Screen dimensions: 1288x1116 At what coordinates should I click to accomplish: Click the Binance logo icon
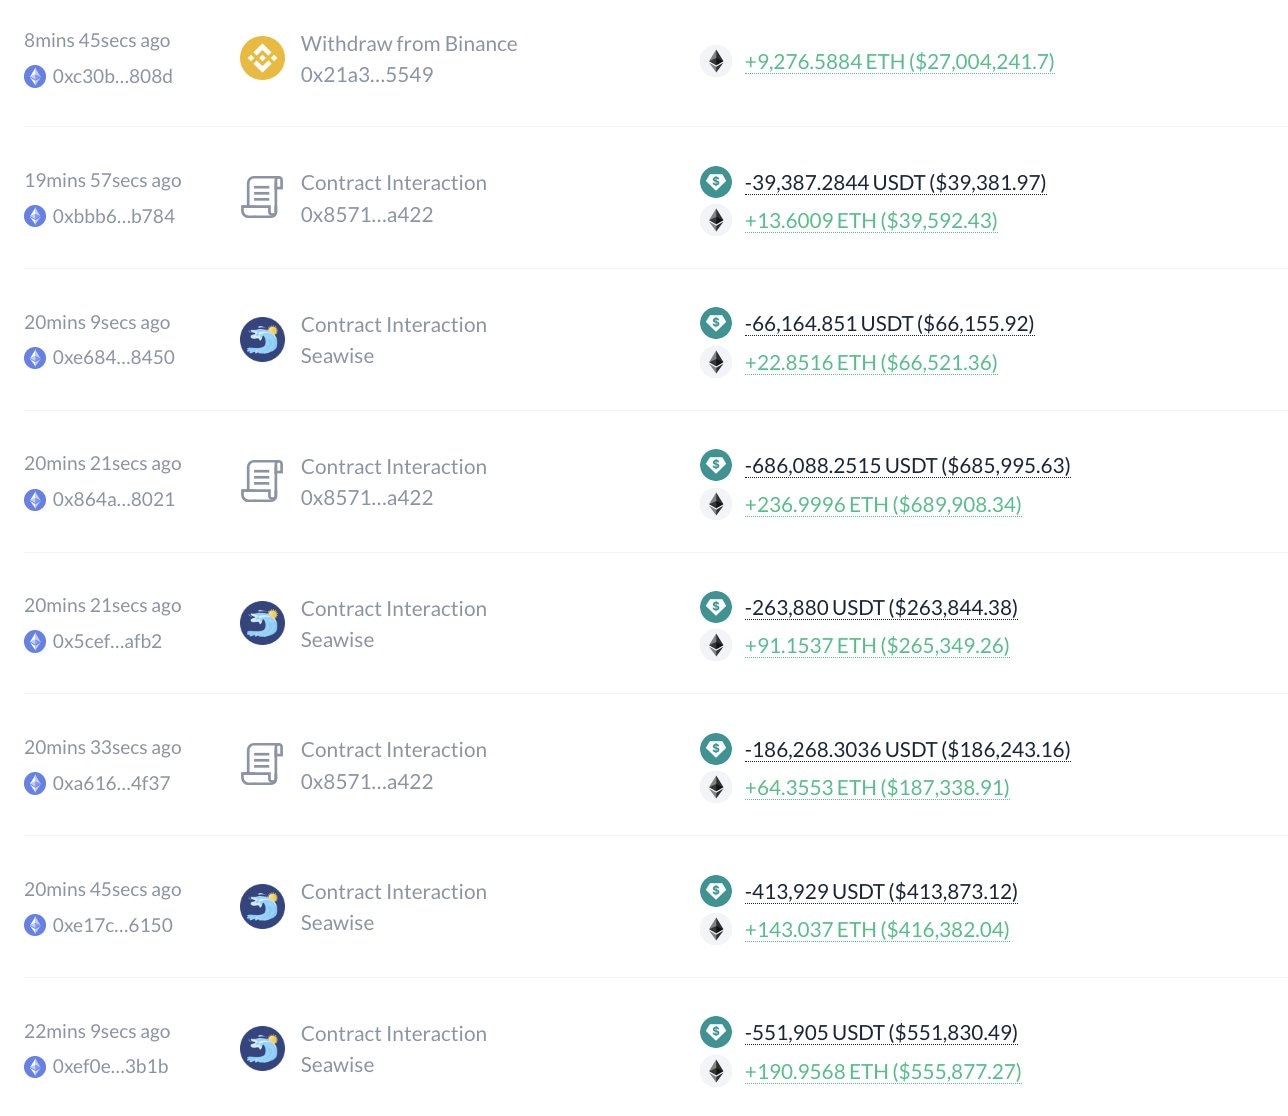tap(262, 58)
